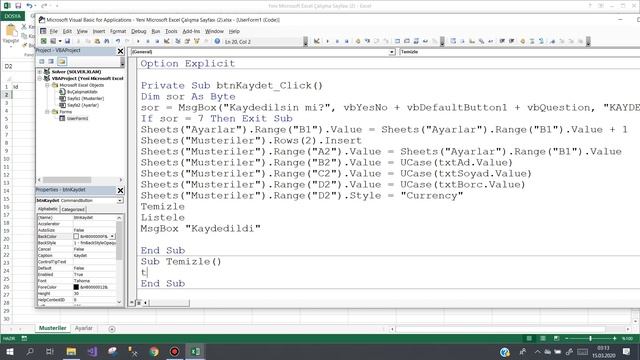Open the Edit menu
640x360 pixels.
click(67, 31)
